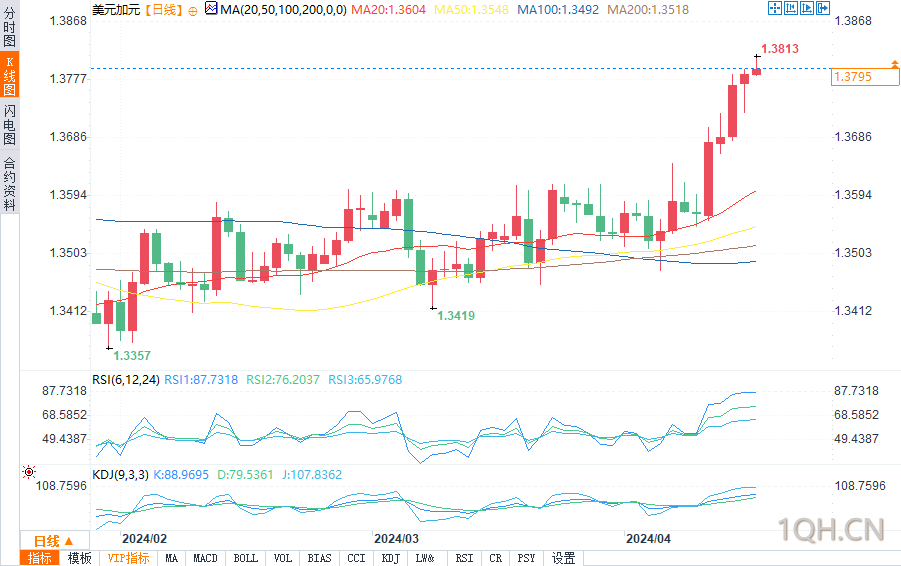Click the chart-type icon beside MA(20,50,100,200,0,0)
The image size is (901, 566).
211,8
